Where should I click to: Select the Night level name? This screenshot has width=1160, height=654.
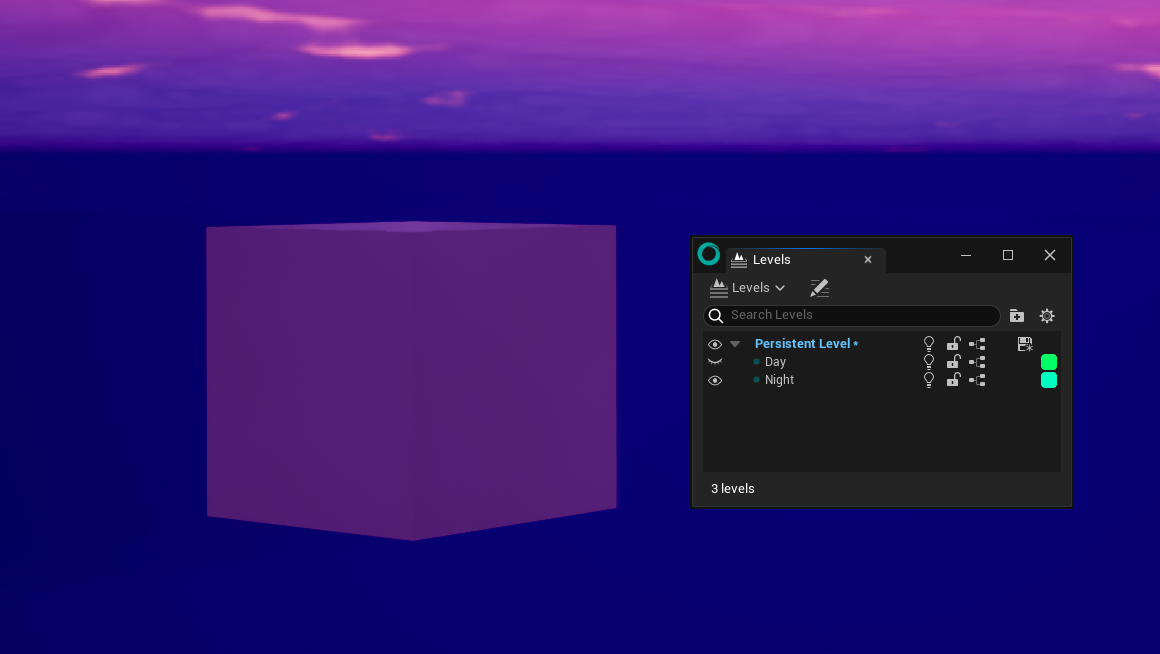780,379
